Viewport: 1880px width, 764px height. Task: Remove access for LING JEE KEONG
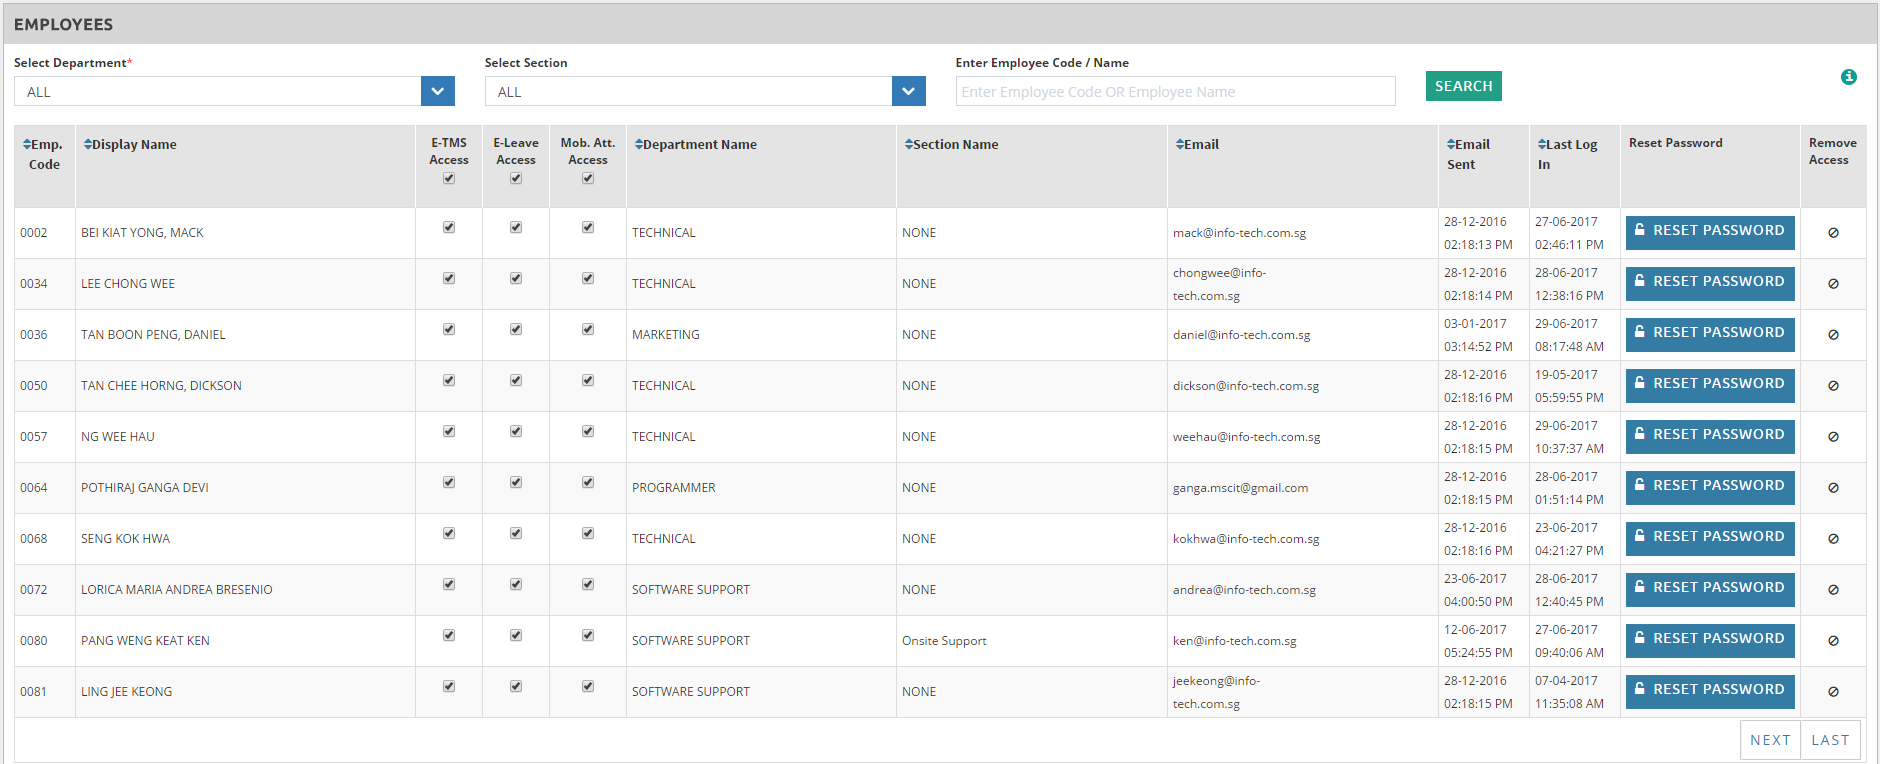tap(1833, 692)
